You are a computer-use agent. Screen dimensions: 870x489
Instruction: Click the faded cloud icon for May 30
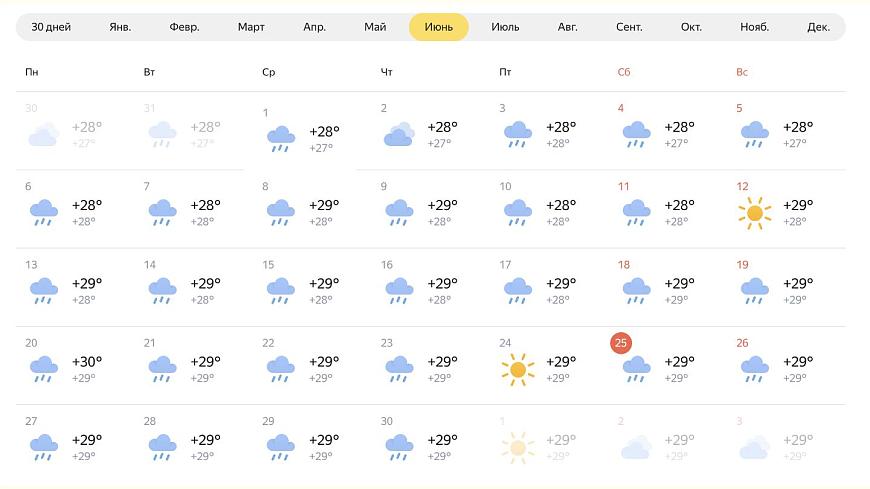click(x=44, y=134)
